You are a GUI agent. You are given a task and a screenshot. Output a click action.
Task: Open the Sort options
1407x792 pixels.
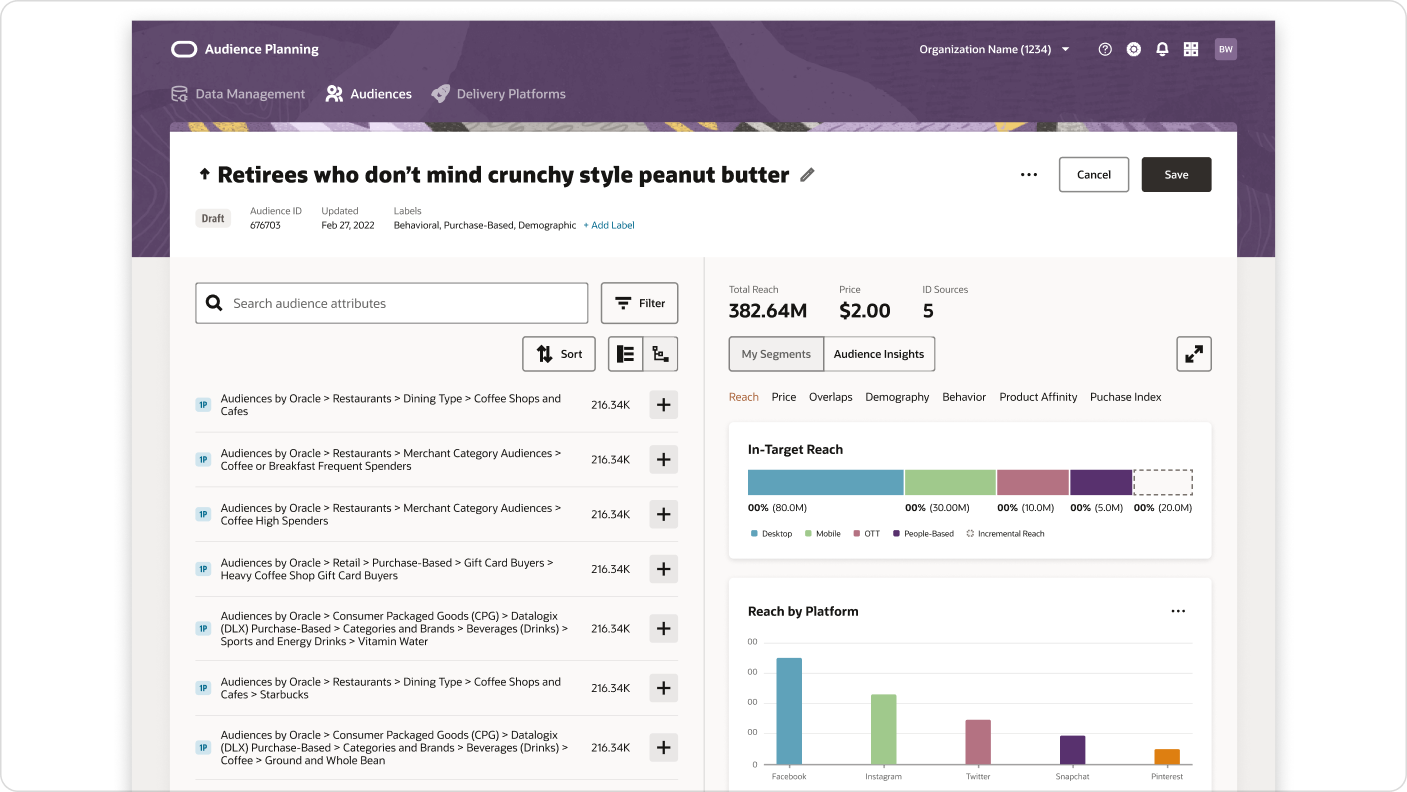[559, 354]
